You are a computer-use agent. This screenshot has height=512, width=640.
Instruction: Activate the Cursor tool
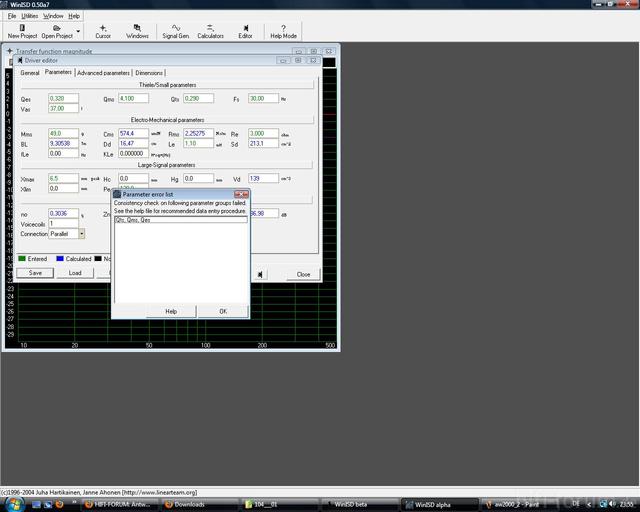click(x=103, y=31)
